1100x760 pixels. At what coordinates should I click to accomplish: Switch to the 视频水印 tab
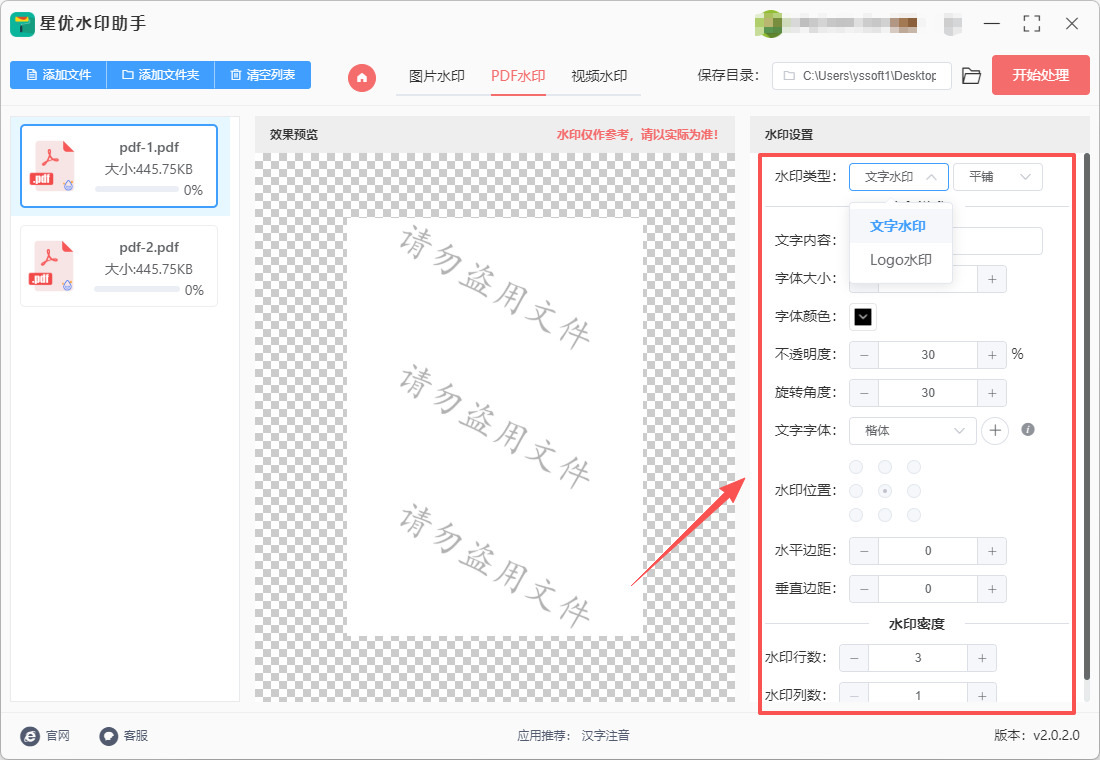point(599,76)
